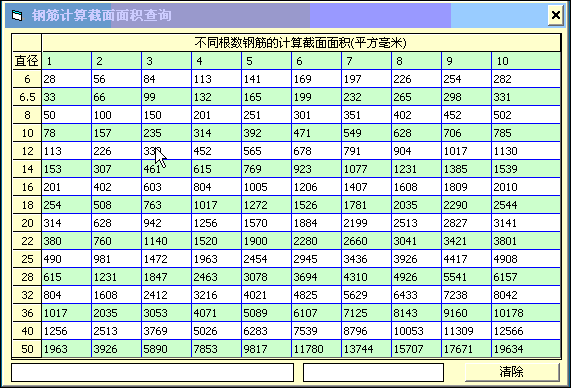The image size is (571, 388).
Task: Select the diameter 25 row header
Action: pos(27,259)
